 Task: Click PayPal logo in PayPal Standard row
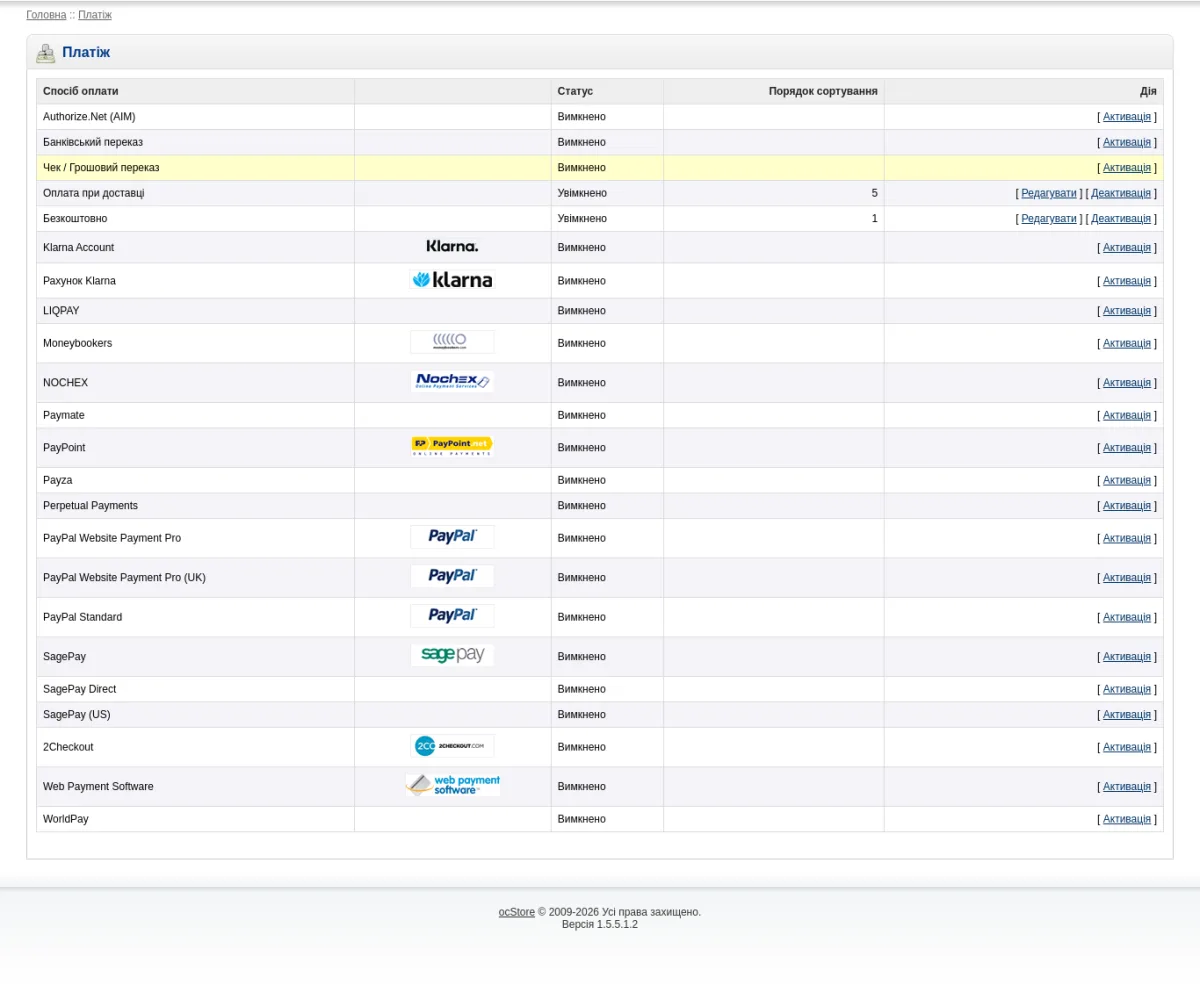click(452, 616)
